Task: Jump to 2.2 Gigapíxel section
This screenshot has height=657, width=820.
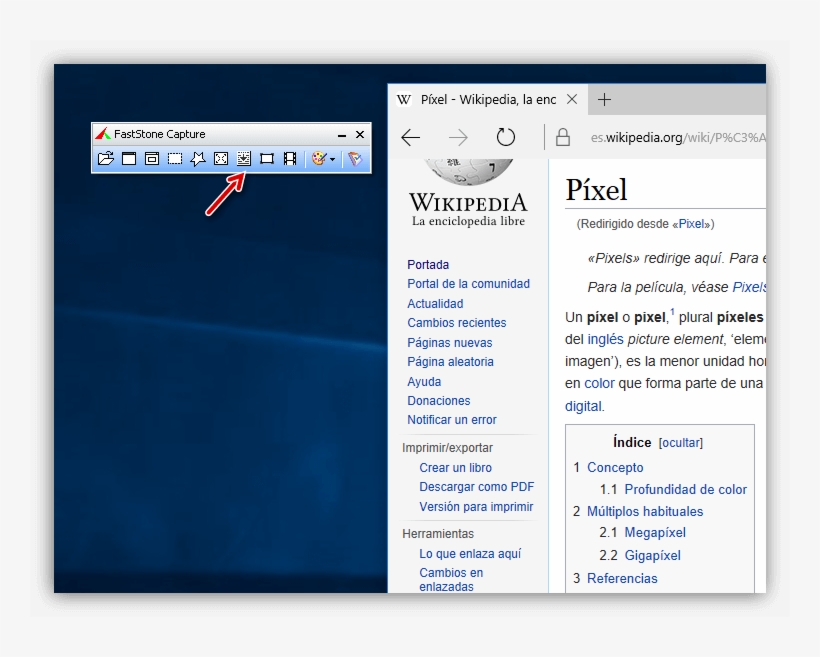Action: click(x=652, y=555)
